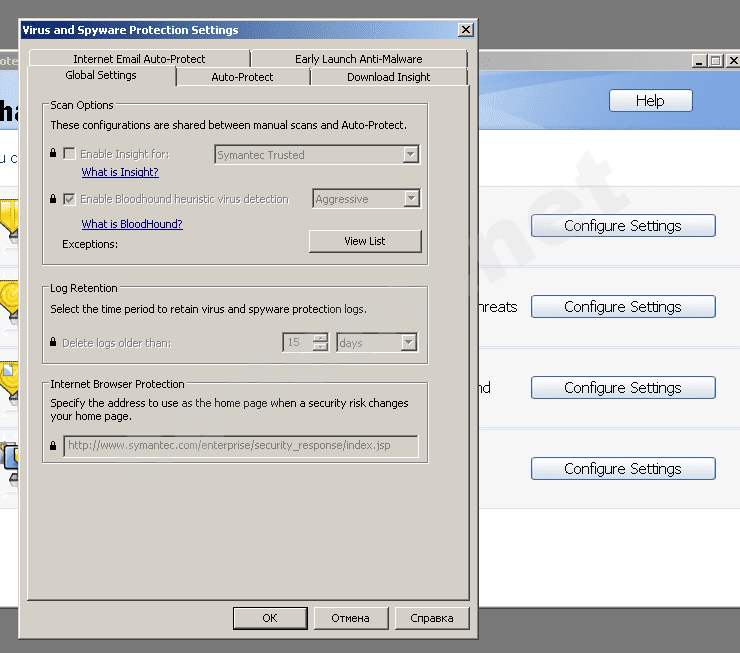Click the padlock icon beside Enable Bloodhound

point(53,199)
